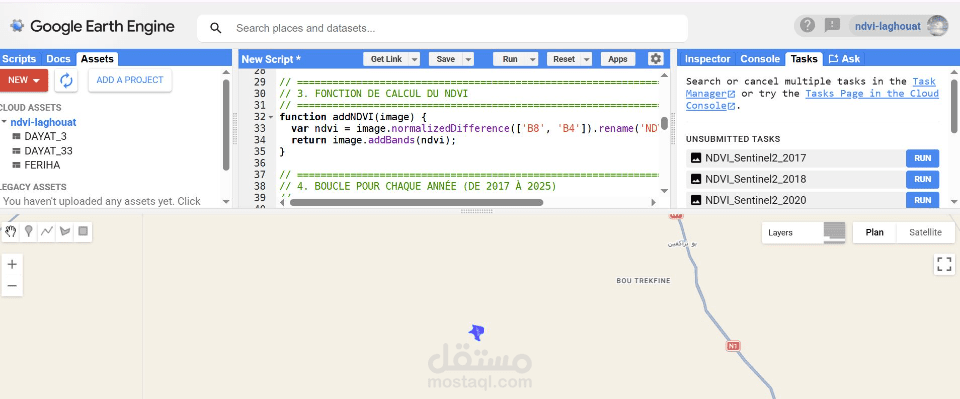
Task: Select the hand pan tool
Action: (x=11, y=231)
